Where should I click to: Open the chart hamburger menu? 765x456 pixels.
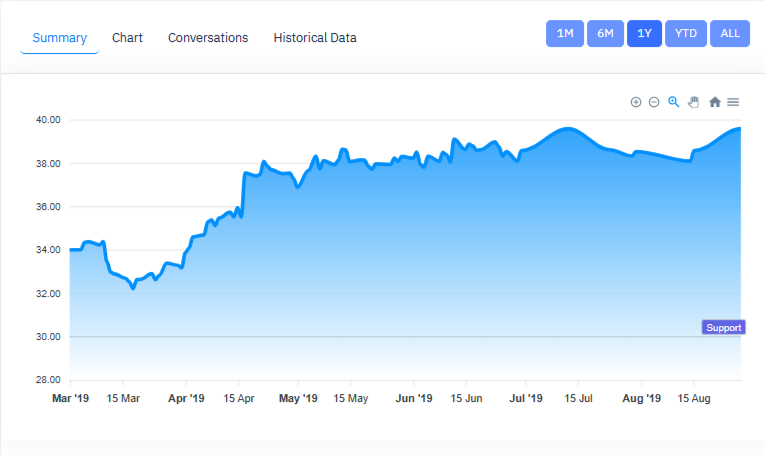click(x=733, y=102)
